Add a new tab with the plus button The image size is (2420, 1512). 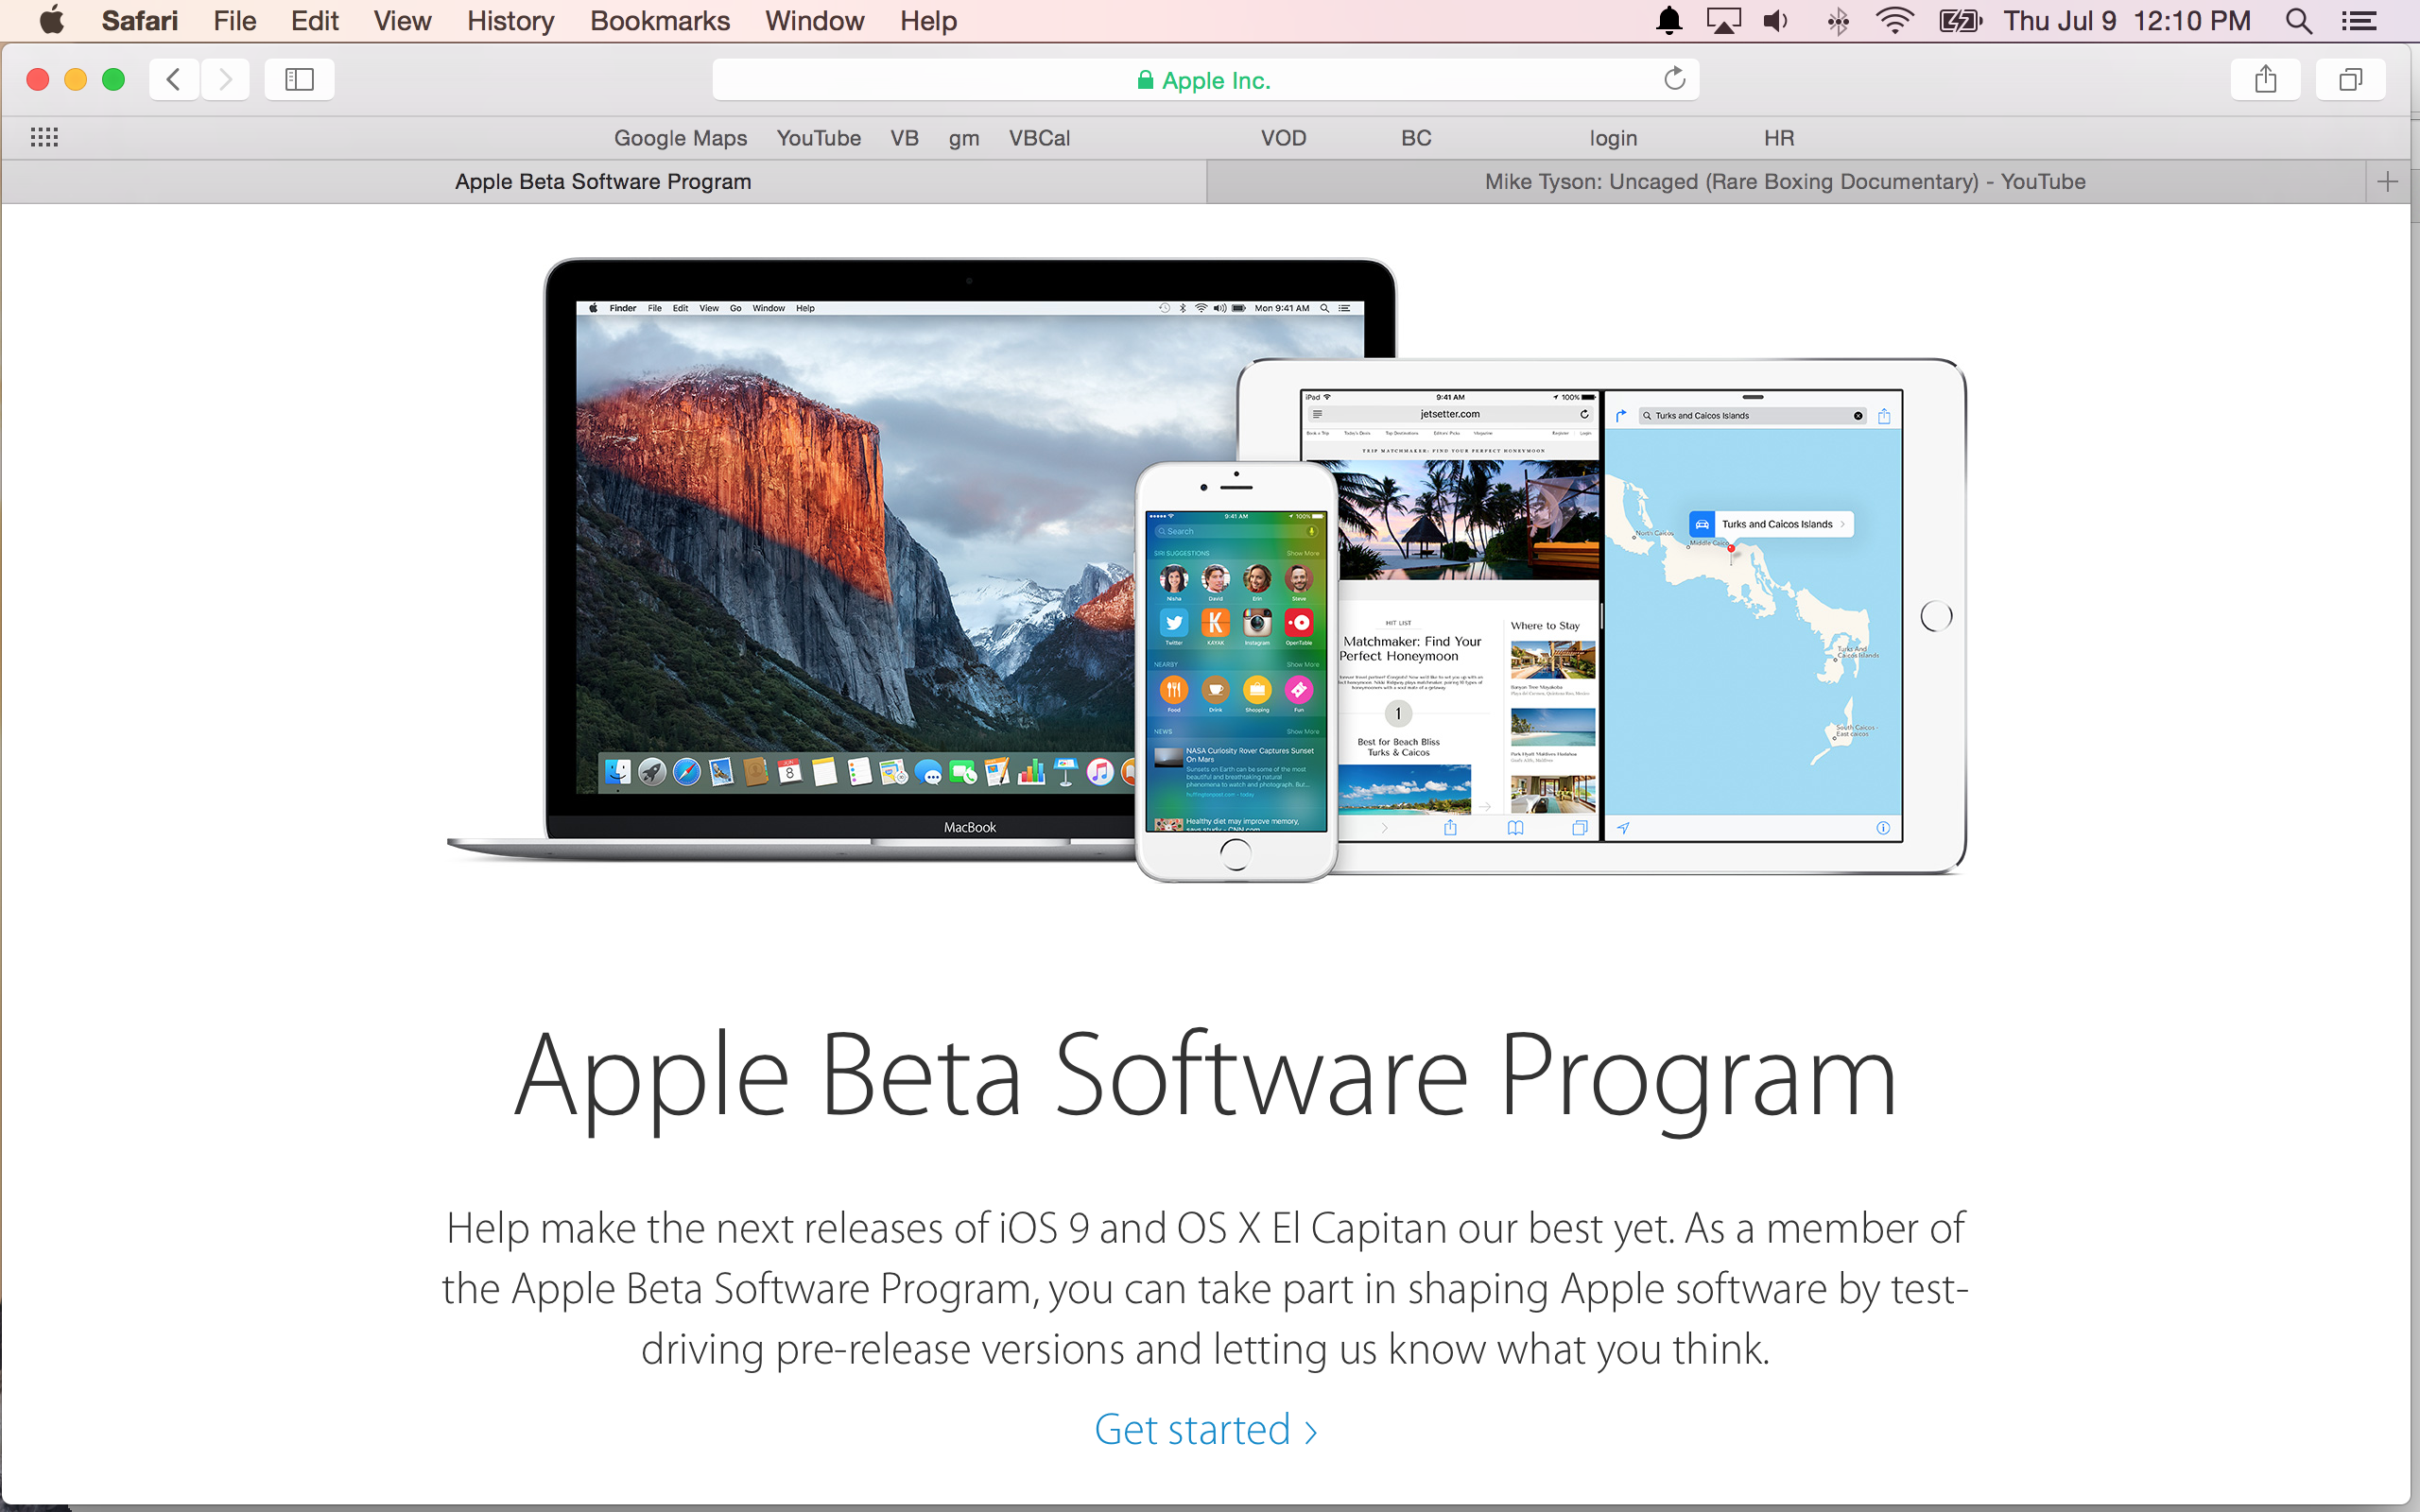click(x=2388, y=182)
